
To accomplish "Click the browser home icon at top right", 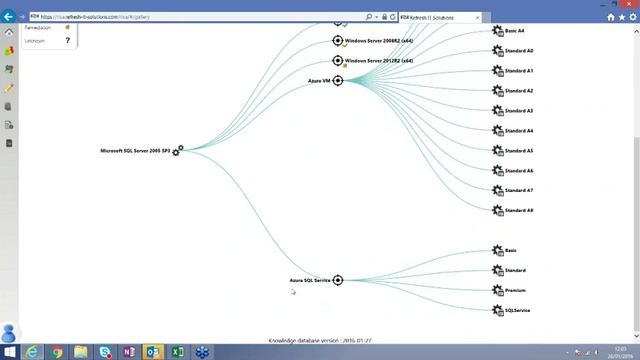I will tap(611, 17).
